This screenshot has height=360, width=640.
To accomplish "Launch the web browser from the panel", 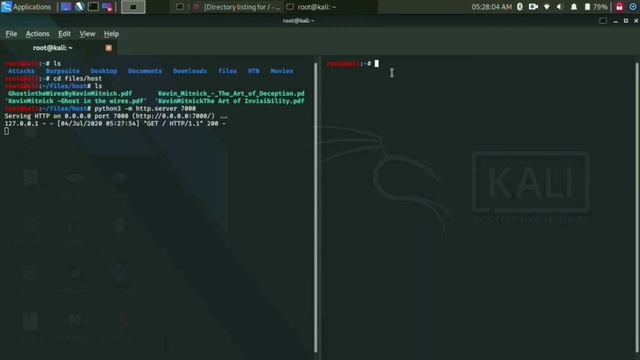I will coord(80,7).
